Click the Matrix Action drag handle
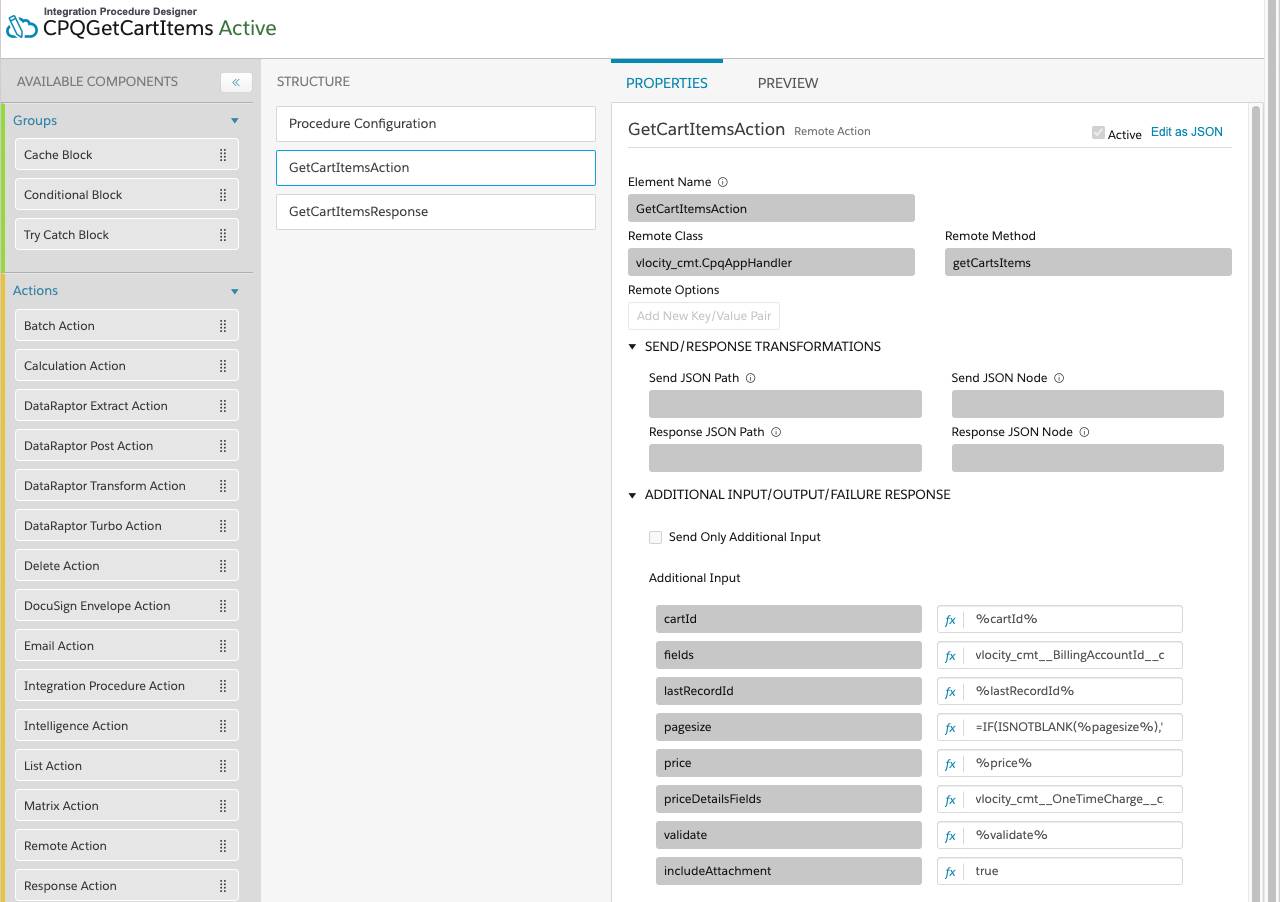1280x902 pixels. tap(223, 806)
